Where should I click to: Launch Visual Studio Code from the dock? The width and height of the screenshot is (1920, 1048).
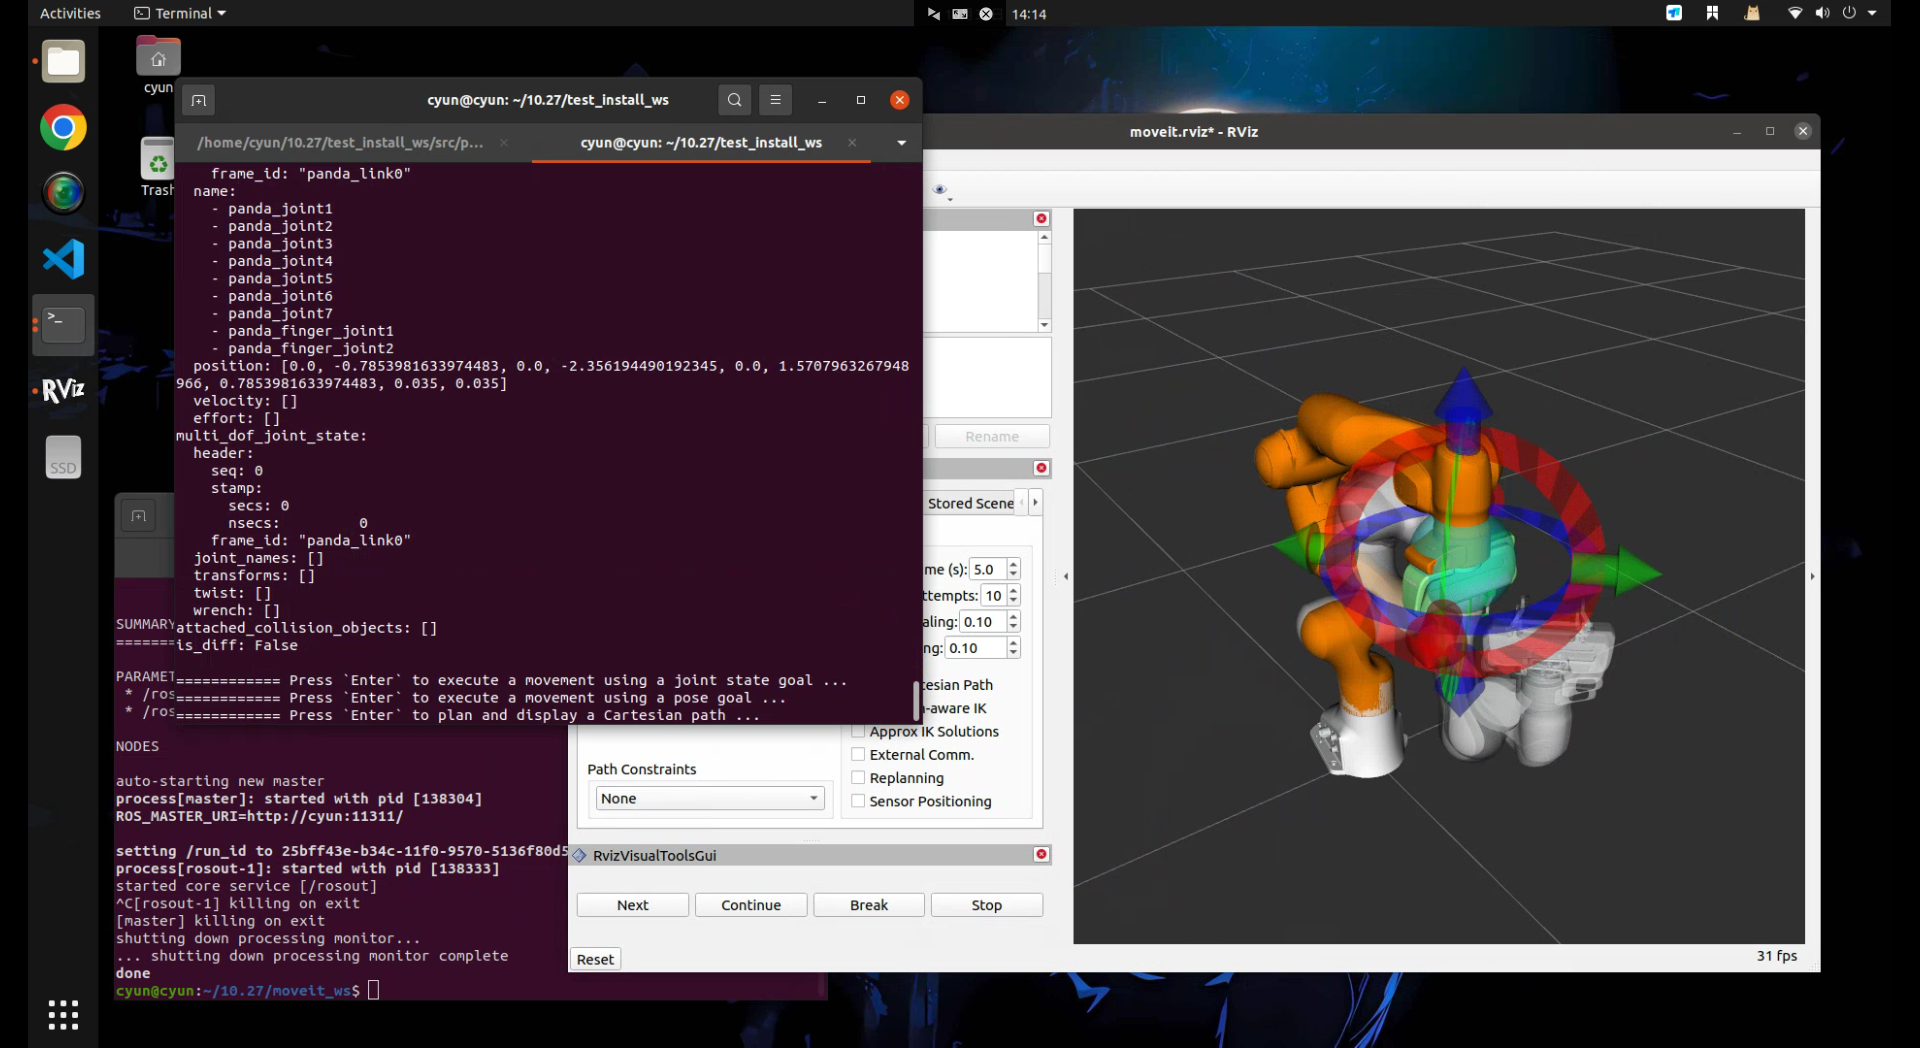(x=63, y=259)
